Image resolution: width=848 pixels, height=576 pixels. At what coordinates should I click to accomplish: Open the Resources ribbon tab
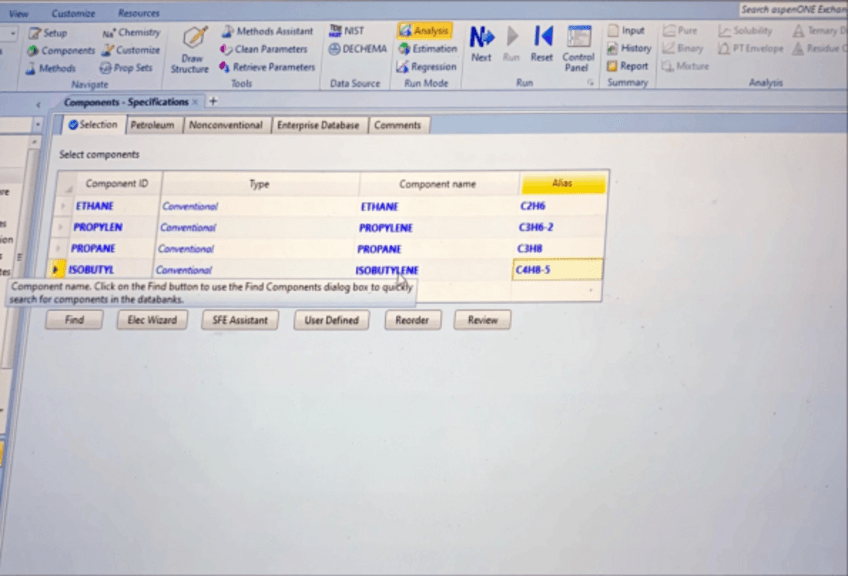(138, 12)
